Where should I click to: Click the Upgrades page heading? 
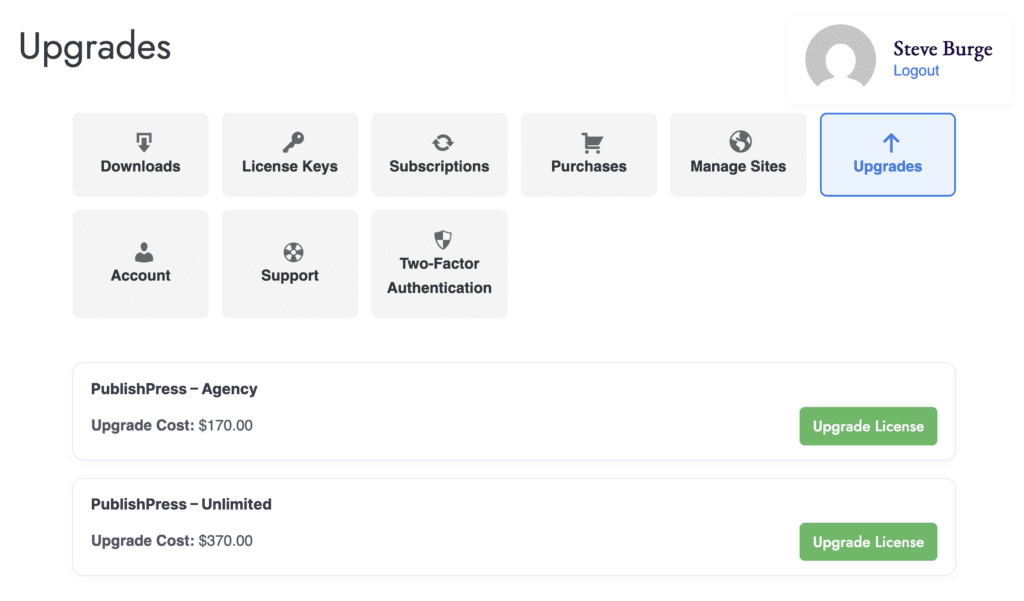coord(95,46)
